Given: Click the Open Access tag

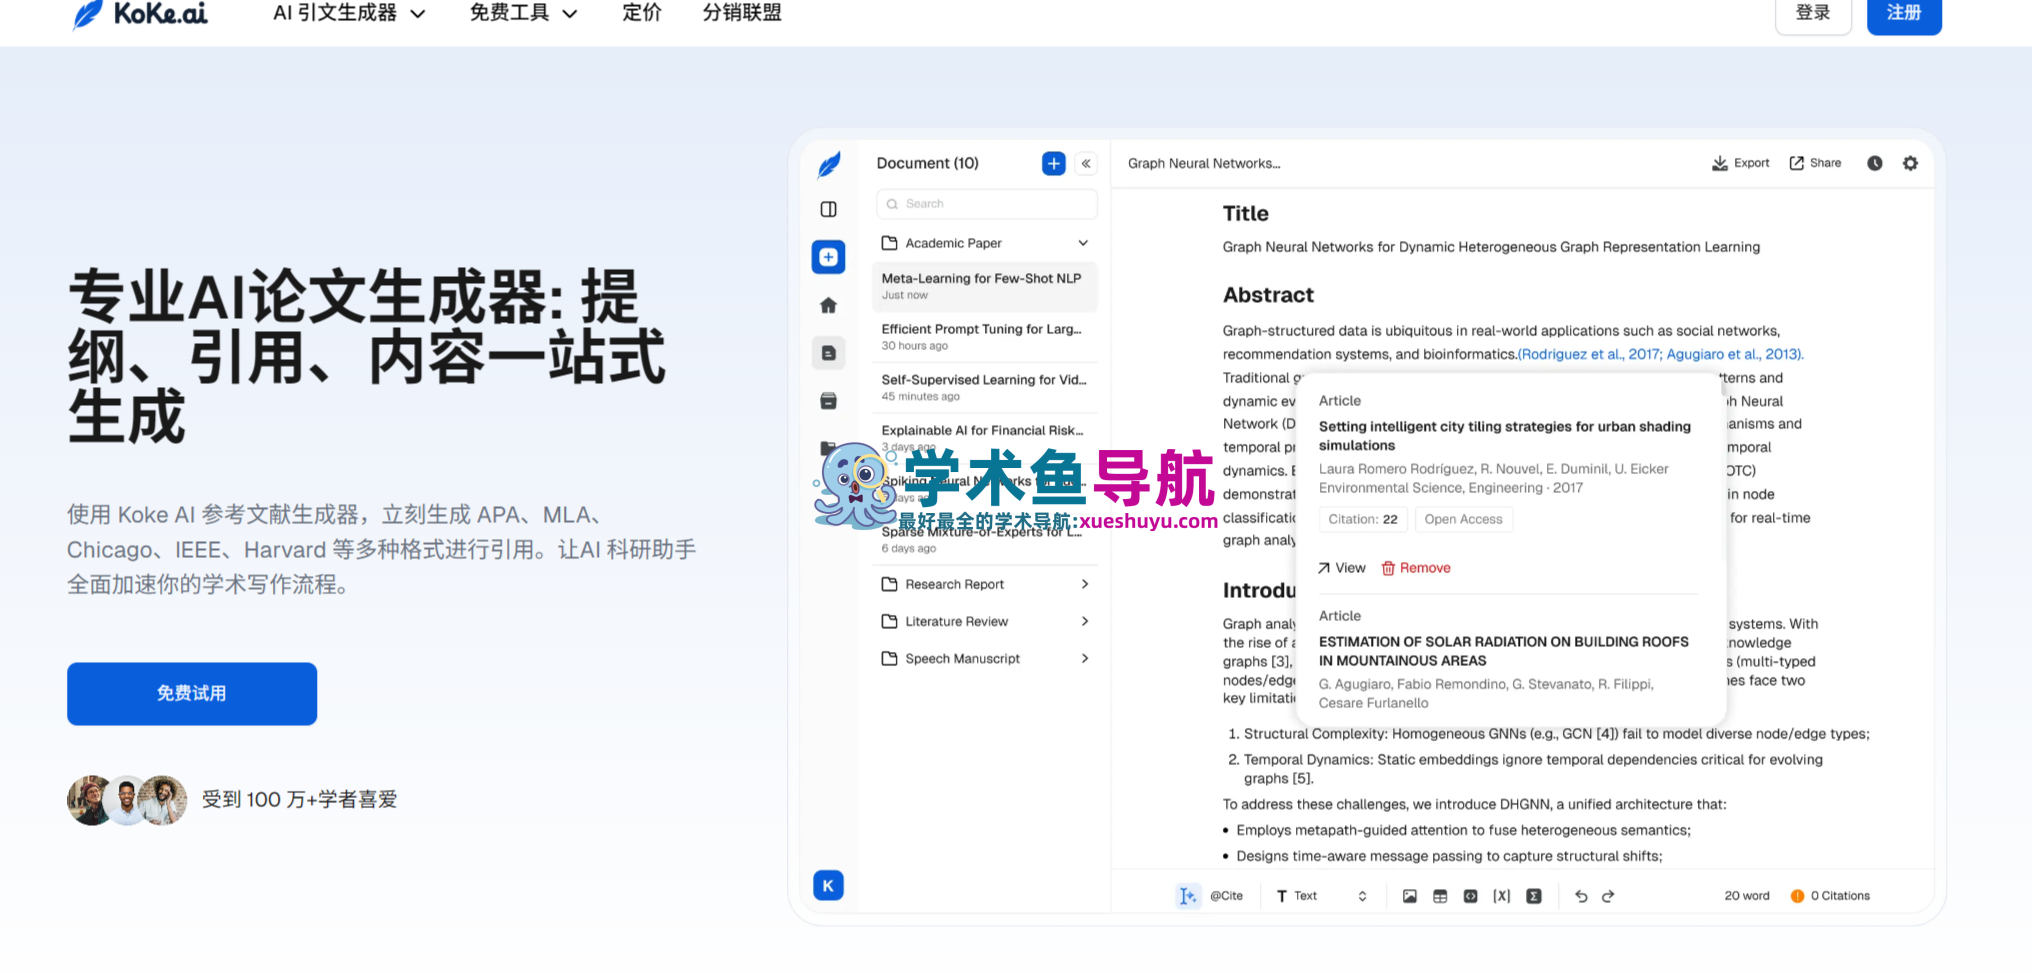Looking at the screenshot, I should coord(1464,519).
